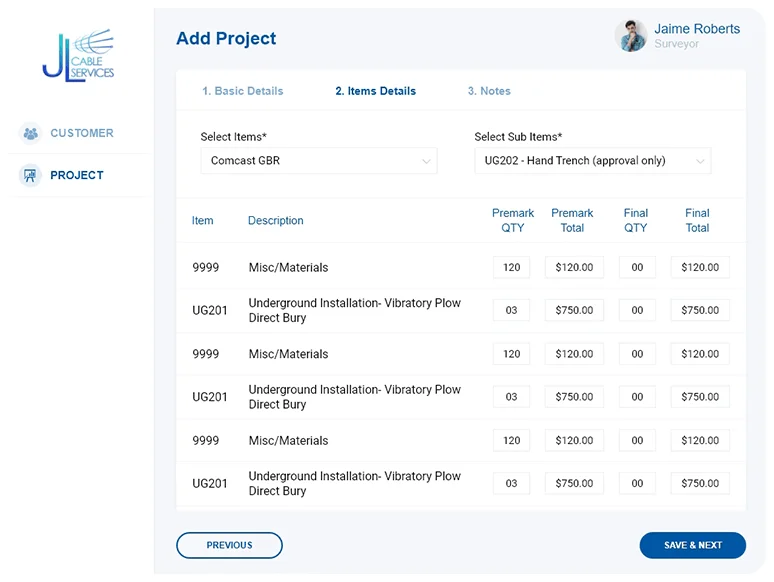Click Premark Total field in first UG201 row
Viewport: 774px width, 582px height.
(574, 311)
